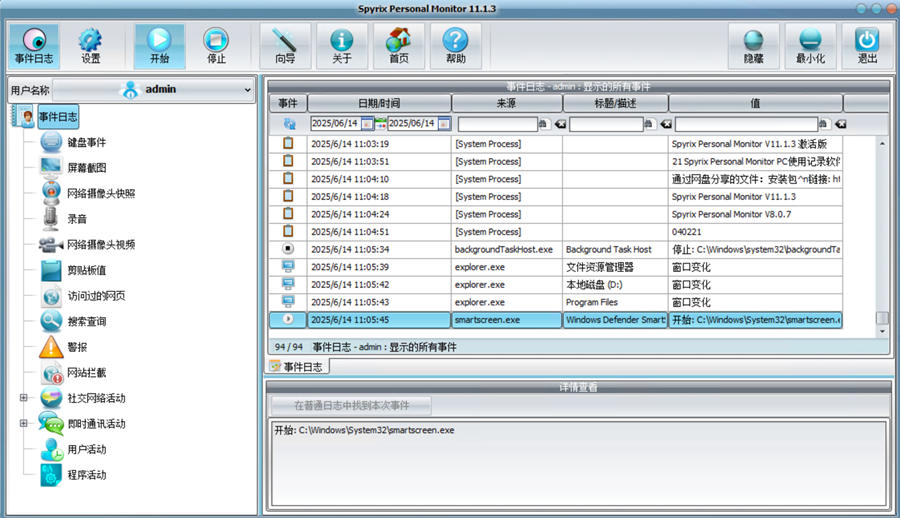Select explorer.exe row titled 文件资源管理器
The image size is (900, 518).
pos(556,267)
